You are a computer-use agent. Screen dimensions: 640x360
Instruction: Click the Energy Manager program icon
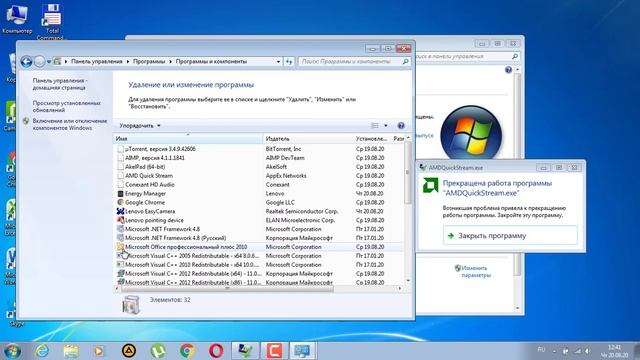pos(120,194)
